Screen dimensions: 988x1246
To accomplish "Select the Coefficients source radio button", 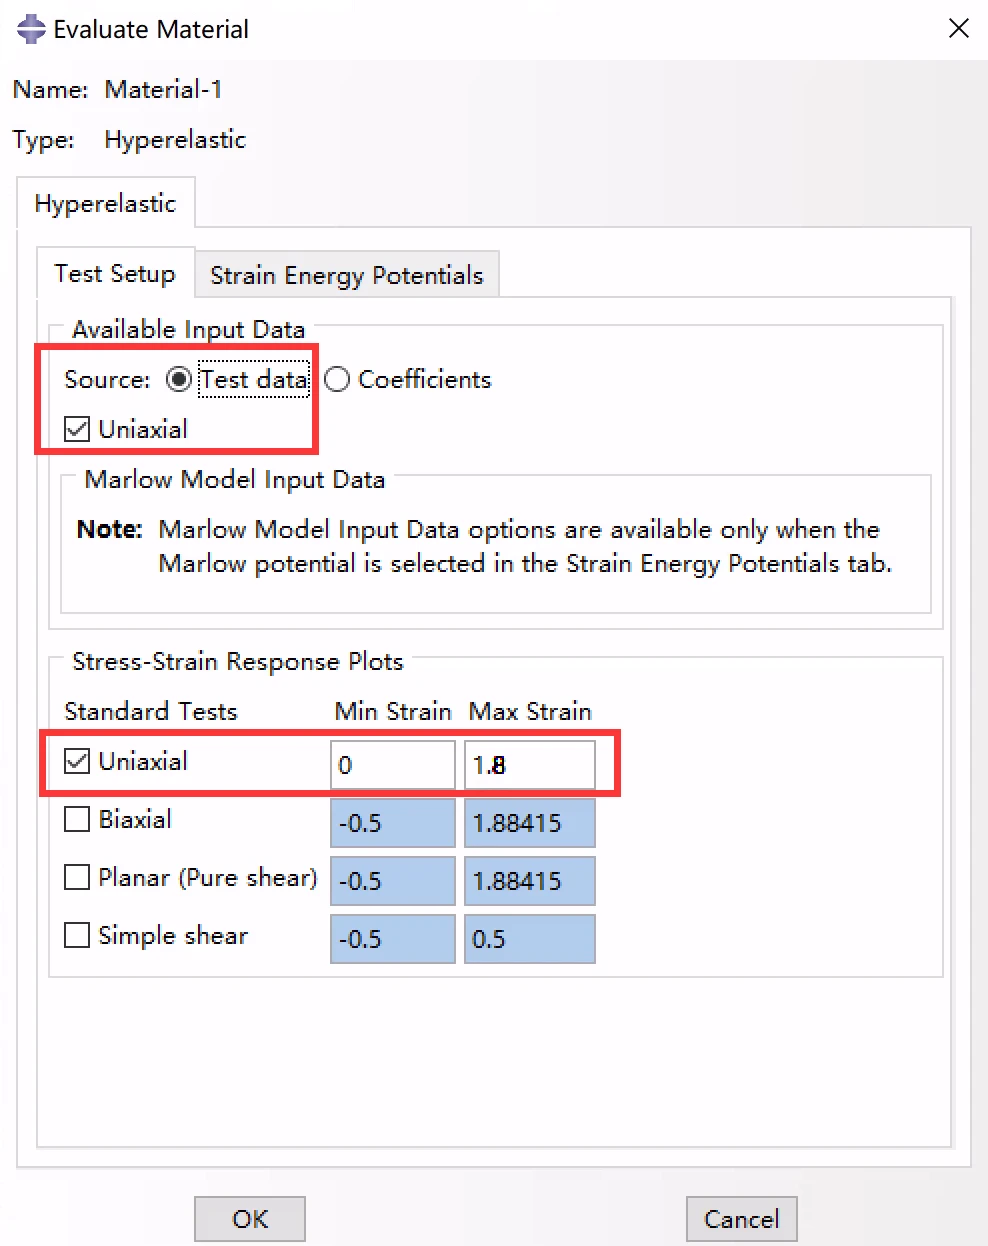I will pyautogui.click(x=337, y=380).
